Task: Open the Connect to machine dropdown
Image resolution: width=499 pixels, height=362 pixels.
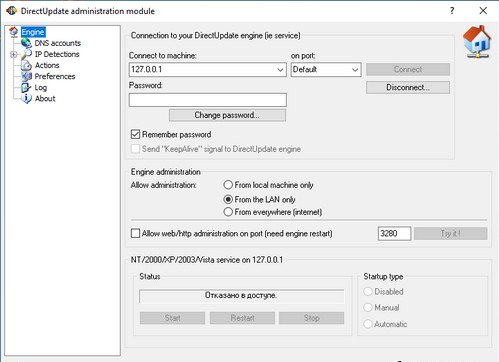Action: 280,70
